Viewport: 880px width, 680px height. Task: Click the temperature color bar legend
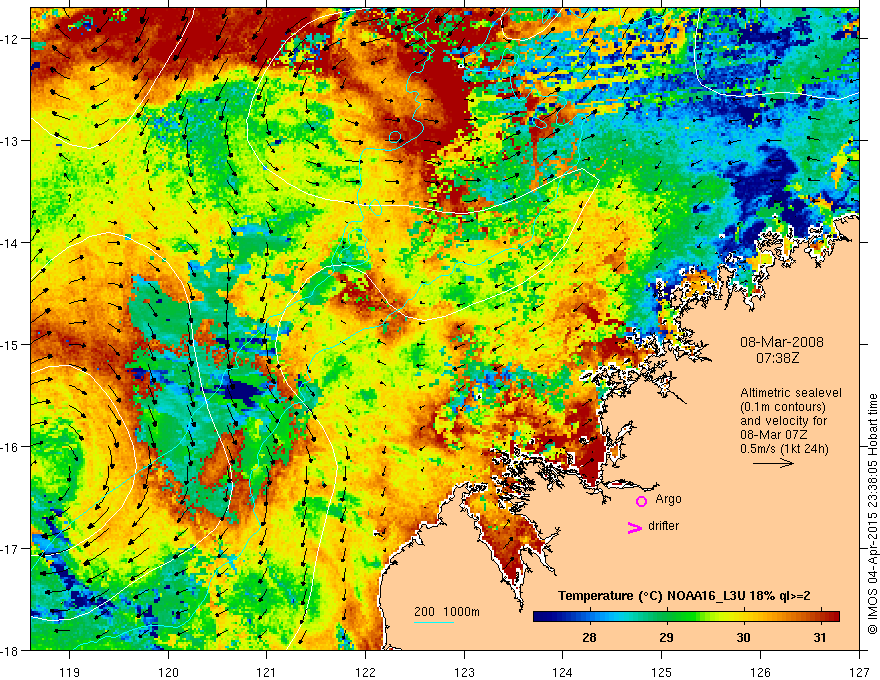point(686,616)
